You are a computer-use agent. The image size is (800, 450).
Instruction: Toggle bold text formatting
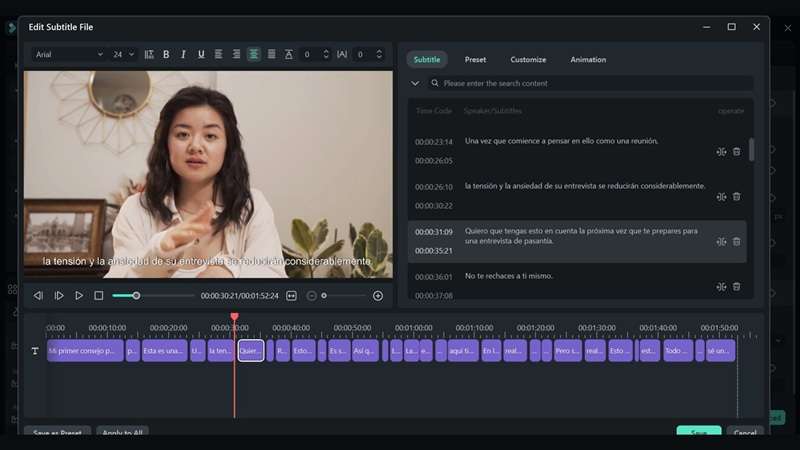click(166, 54)
